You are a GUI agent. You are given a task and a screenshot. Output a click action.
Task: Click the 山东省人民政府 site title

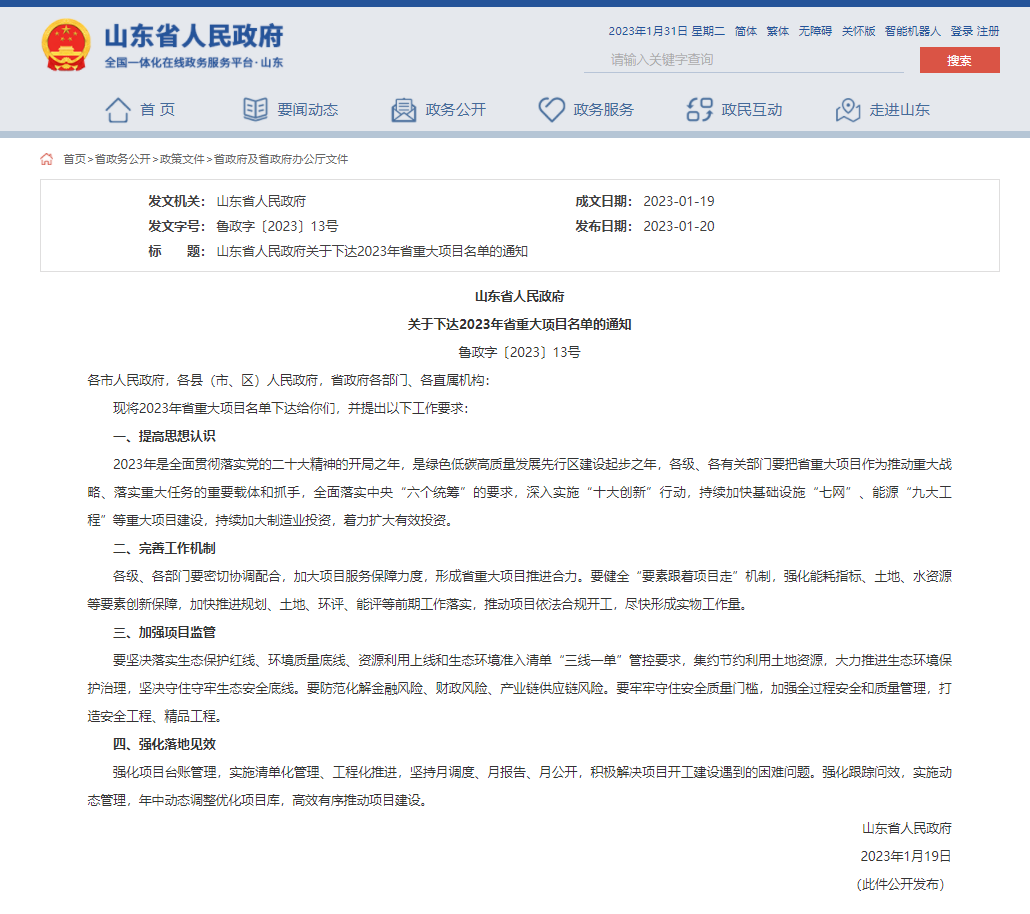[194, 35]
